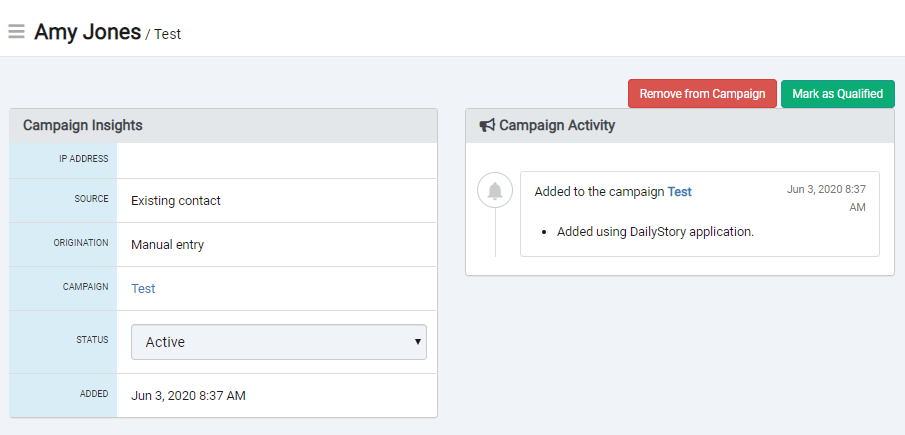This screenshot has height=435, width=905.
Task: Click the bell notification icon in timeline
Action: (495, 190)
